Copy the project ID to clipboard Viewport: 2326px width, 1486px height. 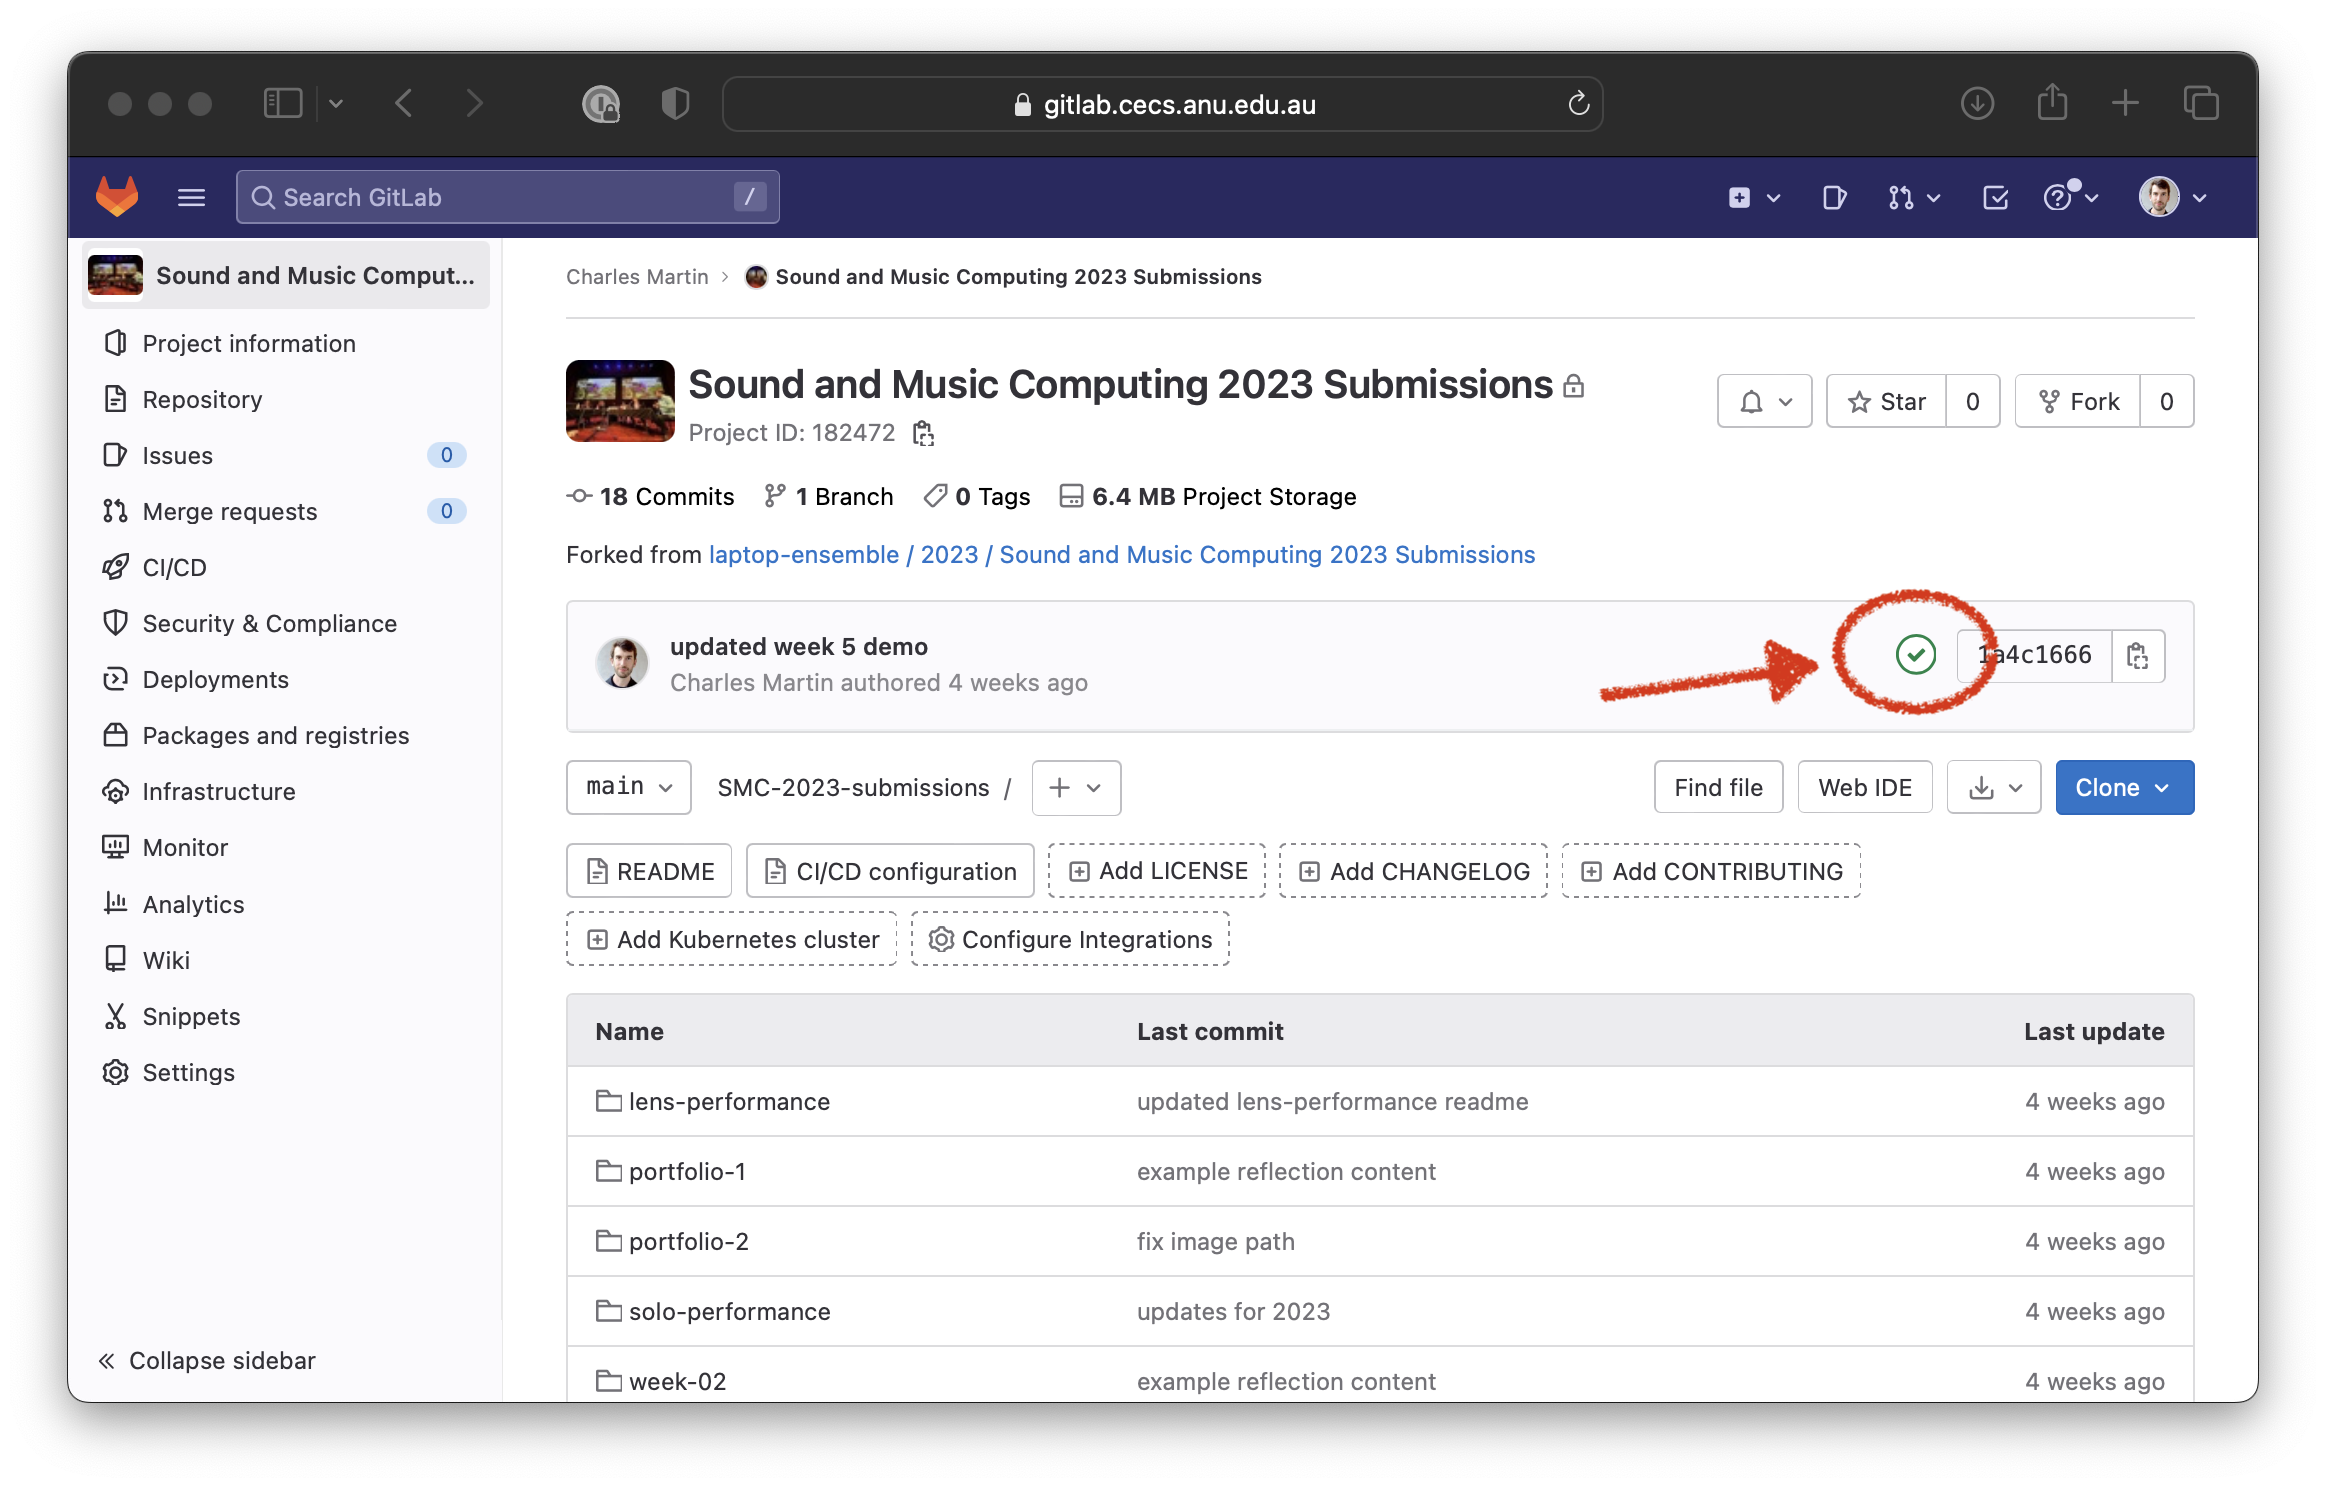(923, 433)
